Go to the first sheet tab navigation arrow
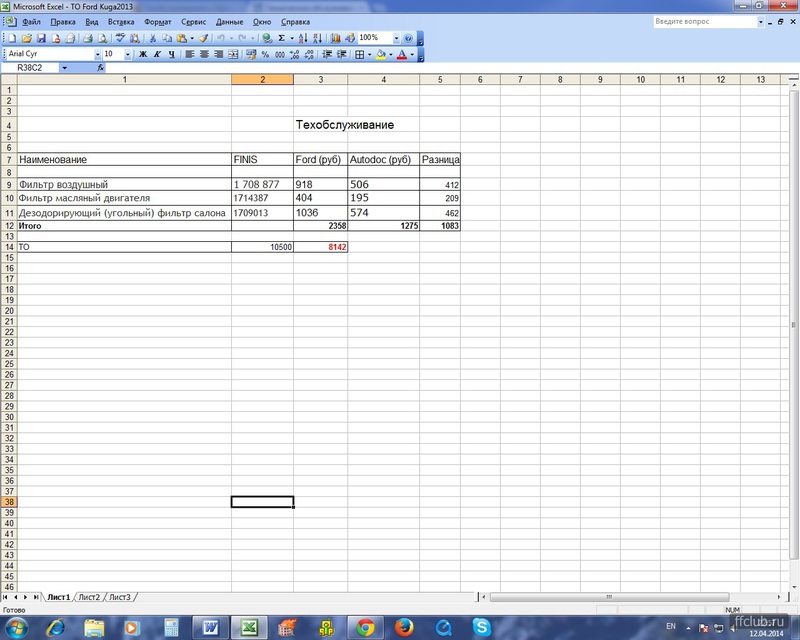This screenshot has width=800, height=640. click(5, 597)
